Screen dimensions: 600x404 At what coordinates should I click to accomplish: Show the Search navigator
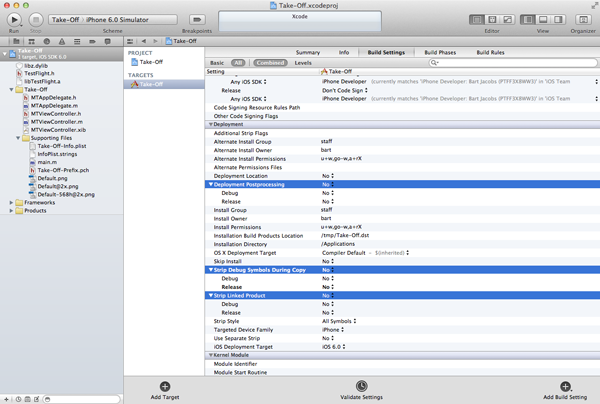[x=47, y=41]
